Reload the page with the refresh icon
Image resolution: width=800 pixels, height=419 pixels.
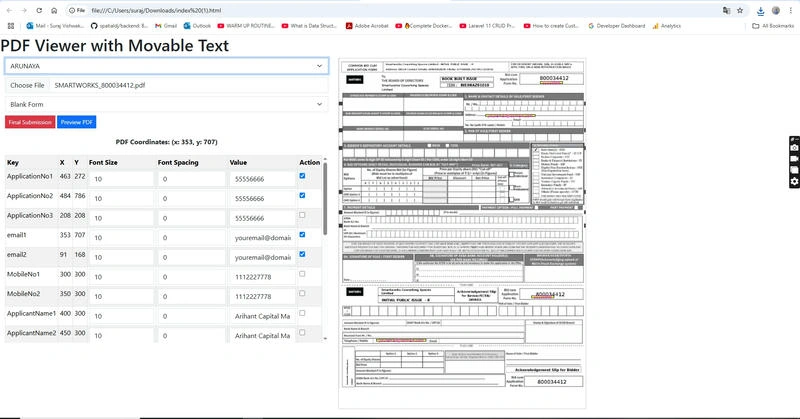(x=39, y=10)
